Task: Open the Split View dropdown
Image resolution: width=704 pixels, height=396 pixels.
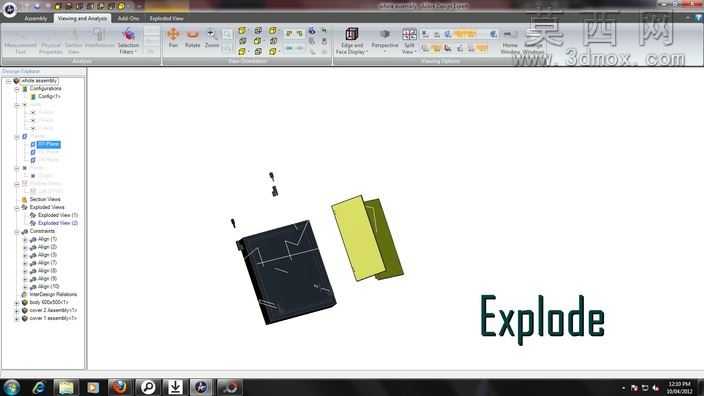Action: [x=409, y=41]
